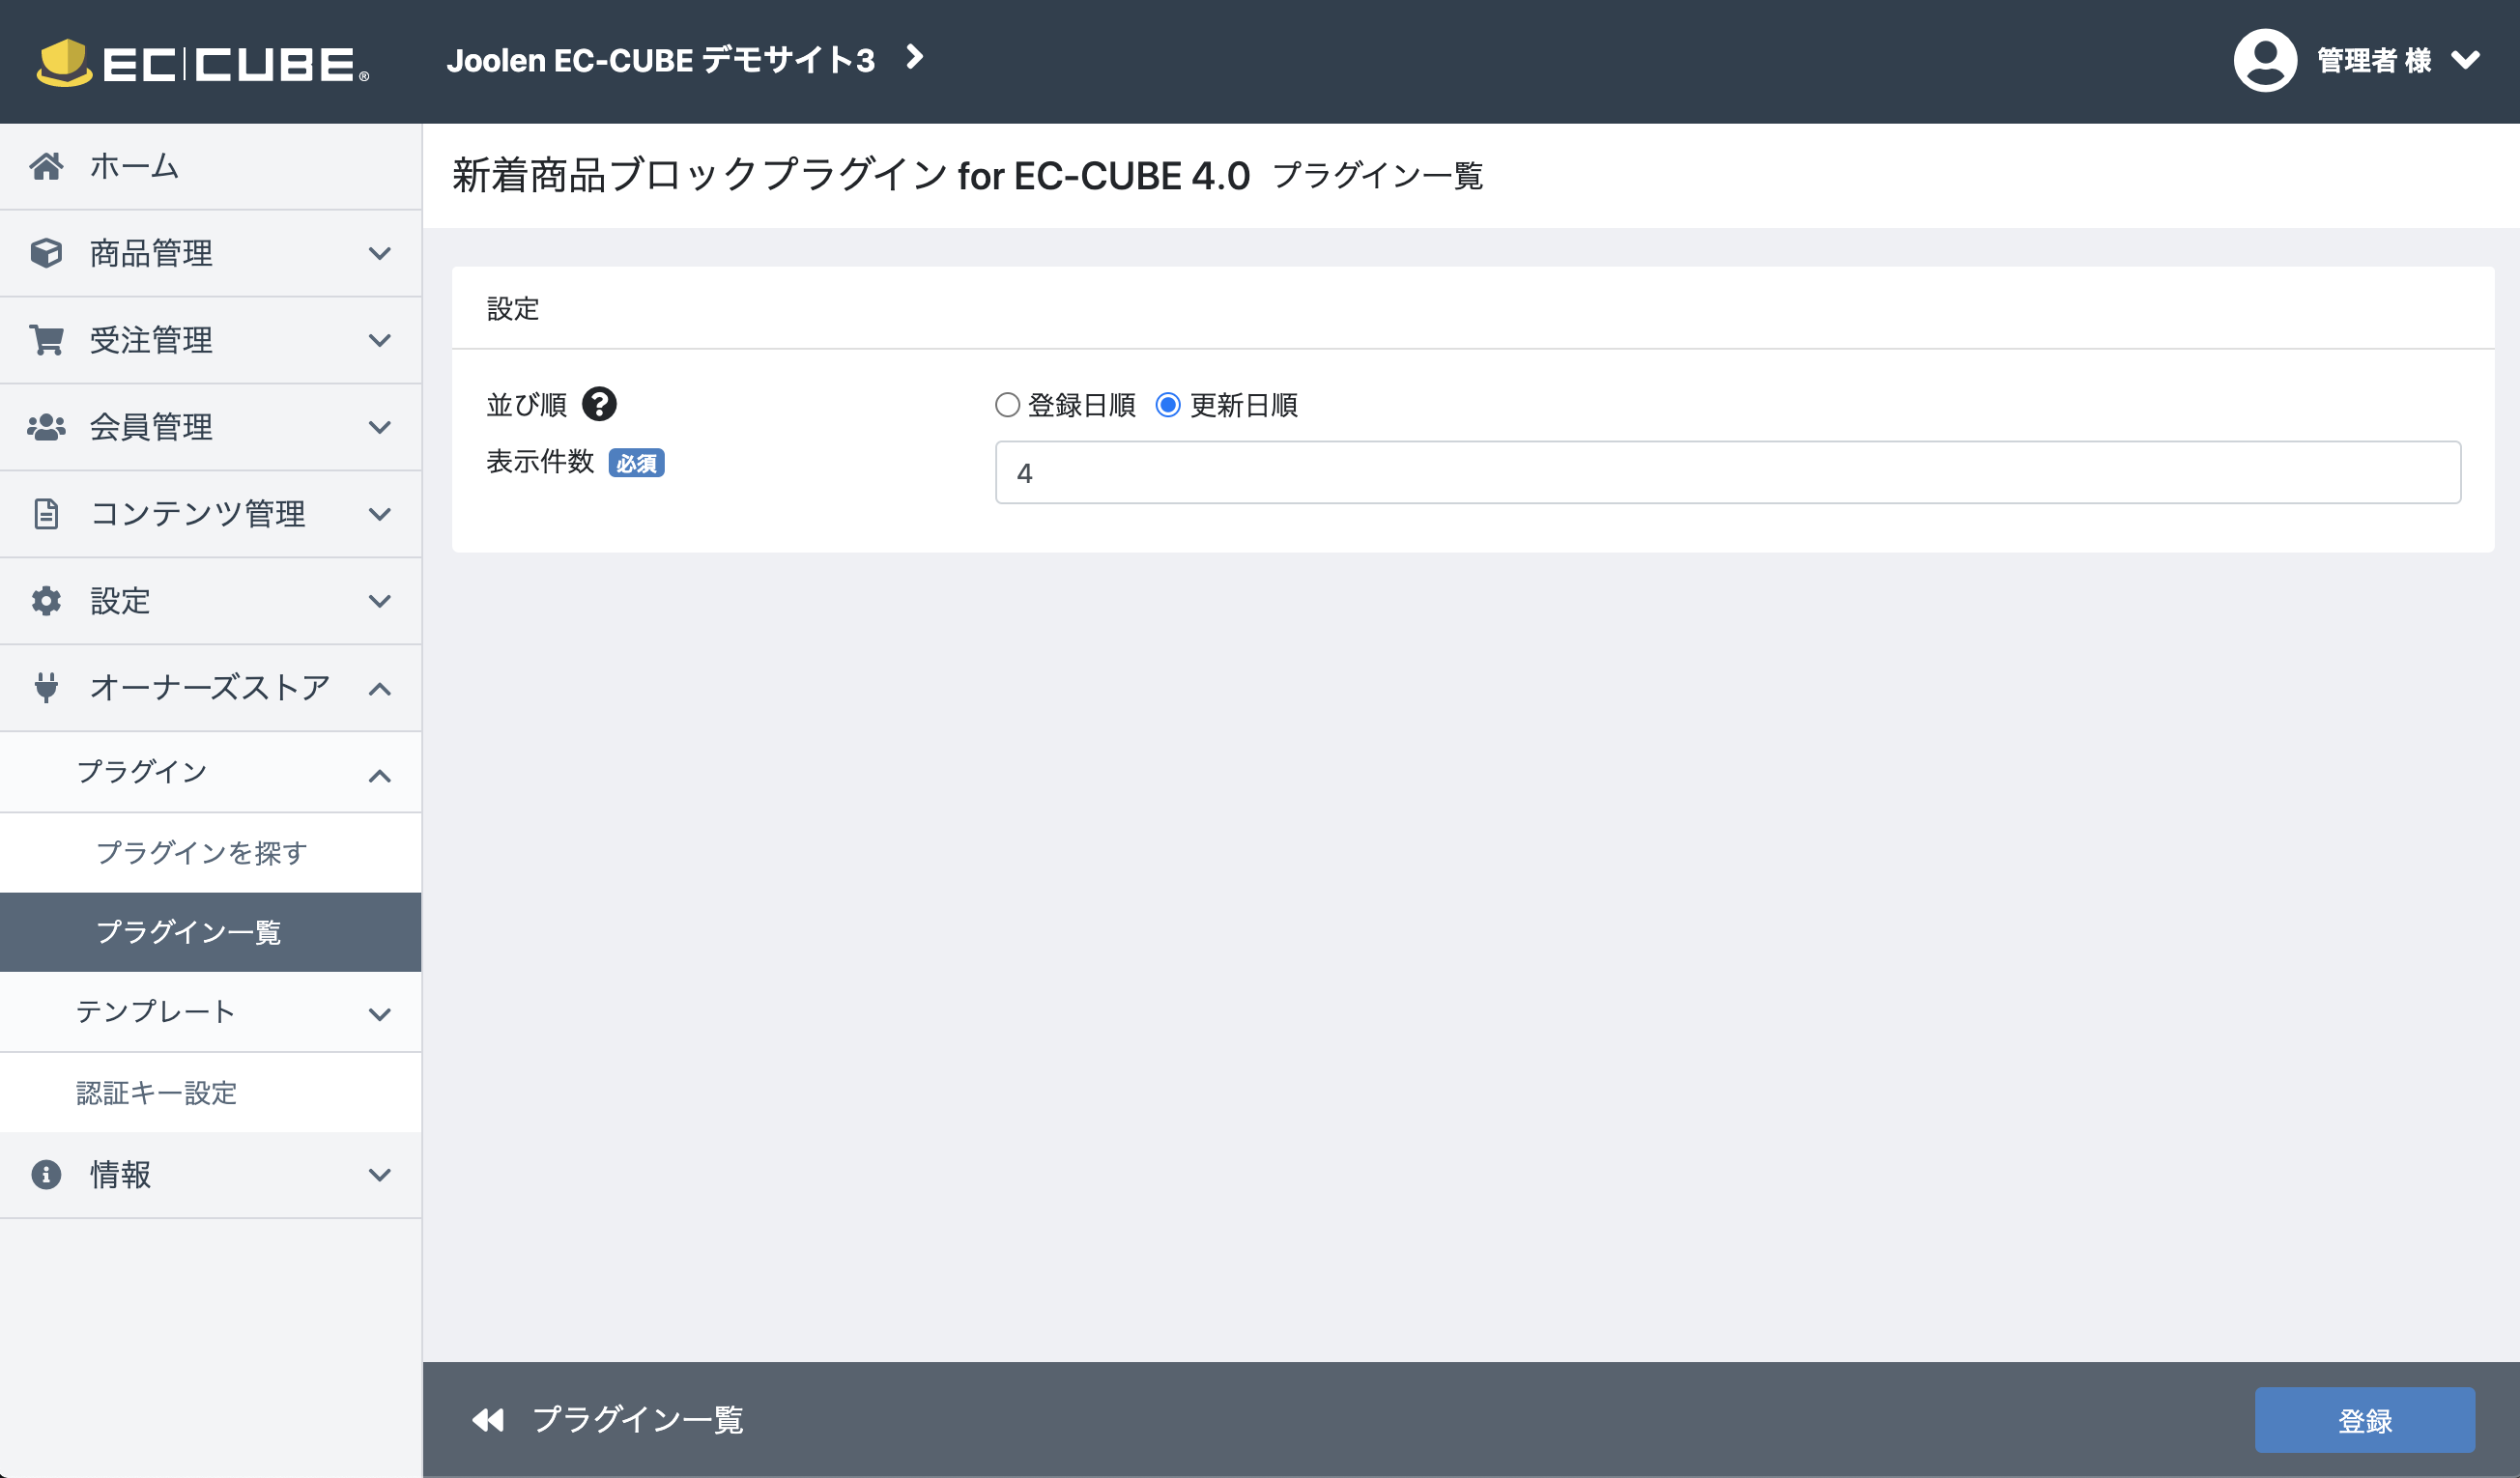Viewport: 2520px width, 1478px height.
Task: Click the 表示件数 input field
Action: click(x=1728, y=472)
